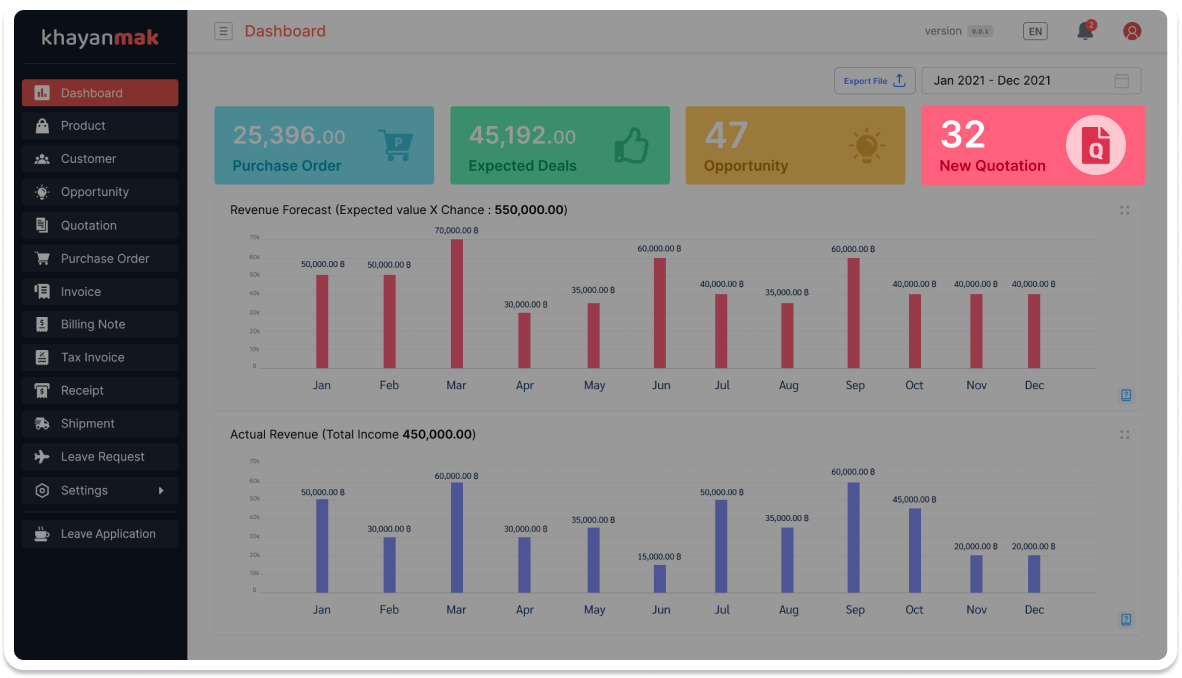This screenshot has height=678, width=1182.
Task: Click the Purchase Order cart icon on card
Action: [396, 145]
